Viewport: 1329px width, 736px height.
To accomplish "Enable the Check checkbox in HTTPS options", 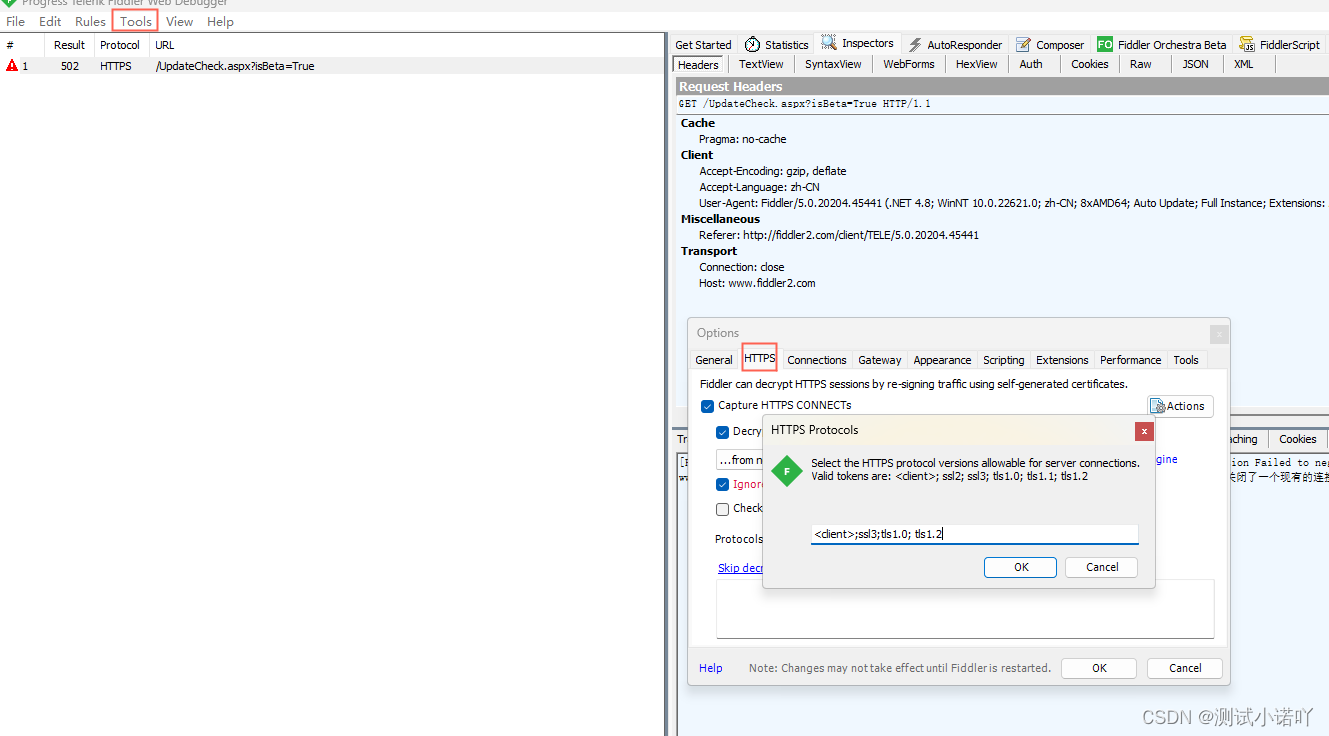I will 722,508.
